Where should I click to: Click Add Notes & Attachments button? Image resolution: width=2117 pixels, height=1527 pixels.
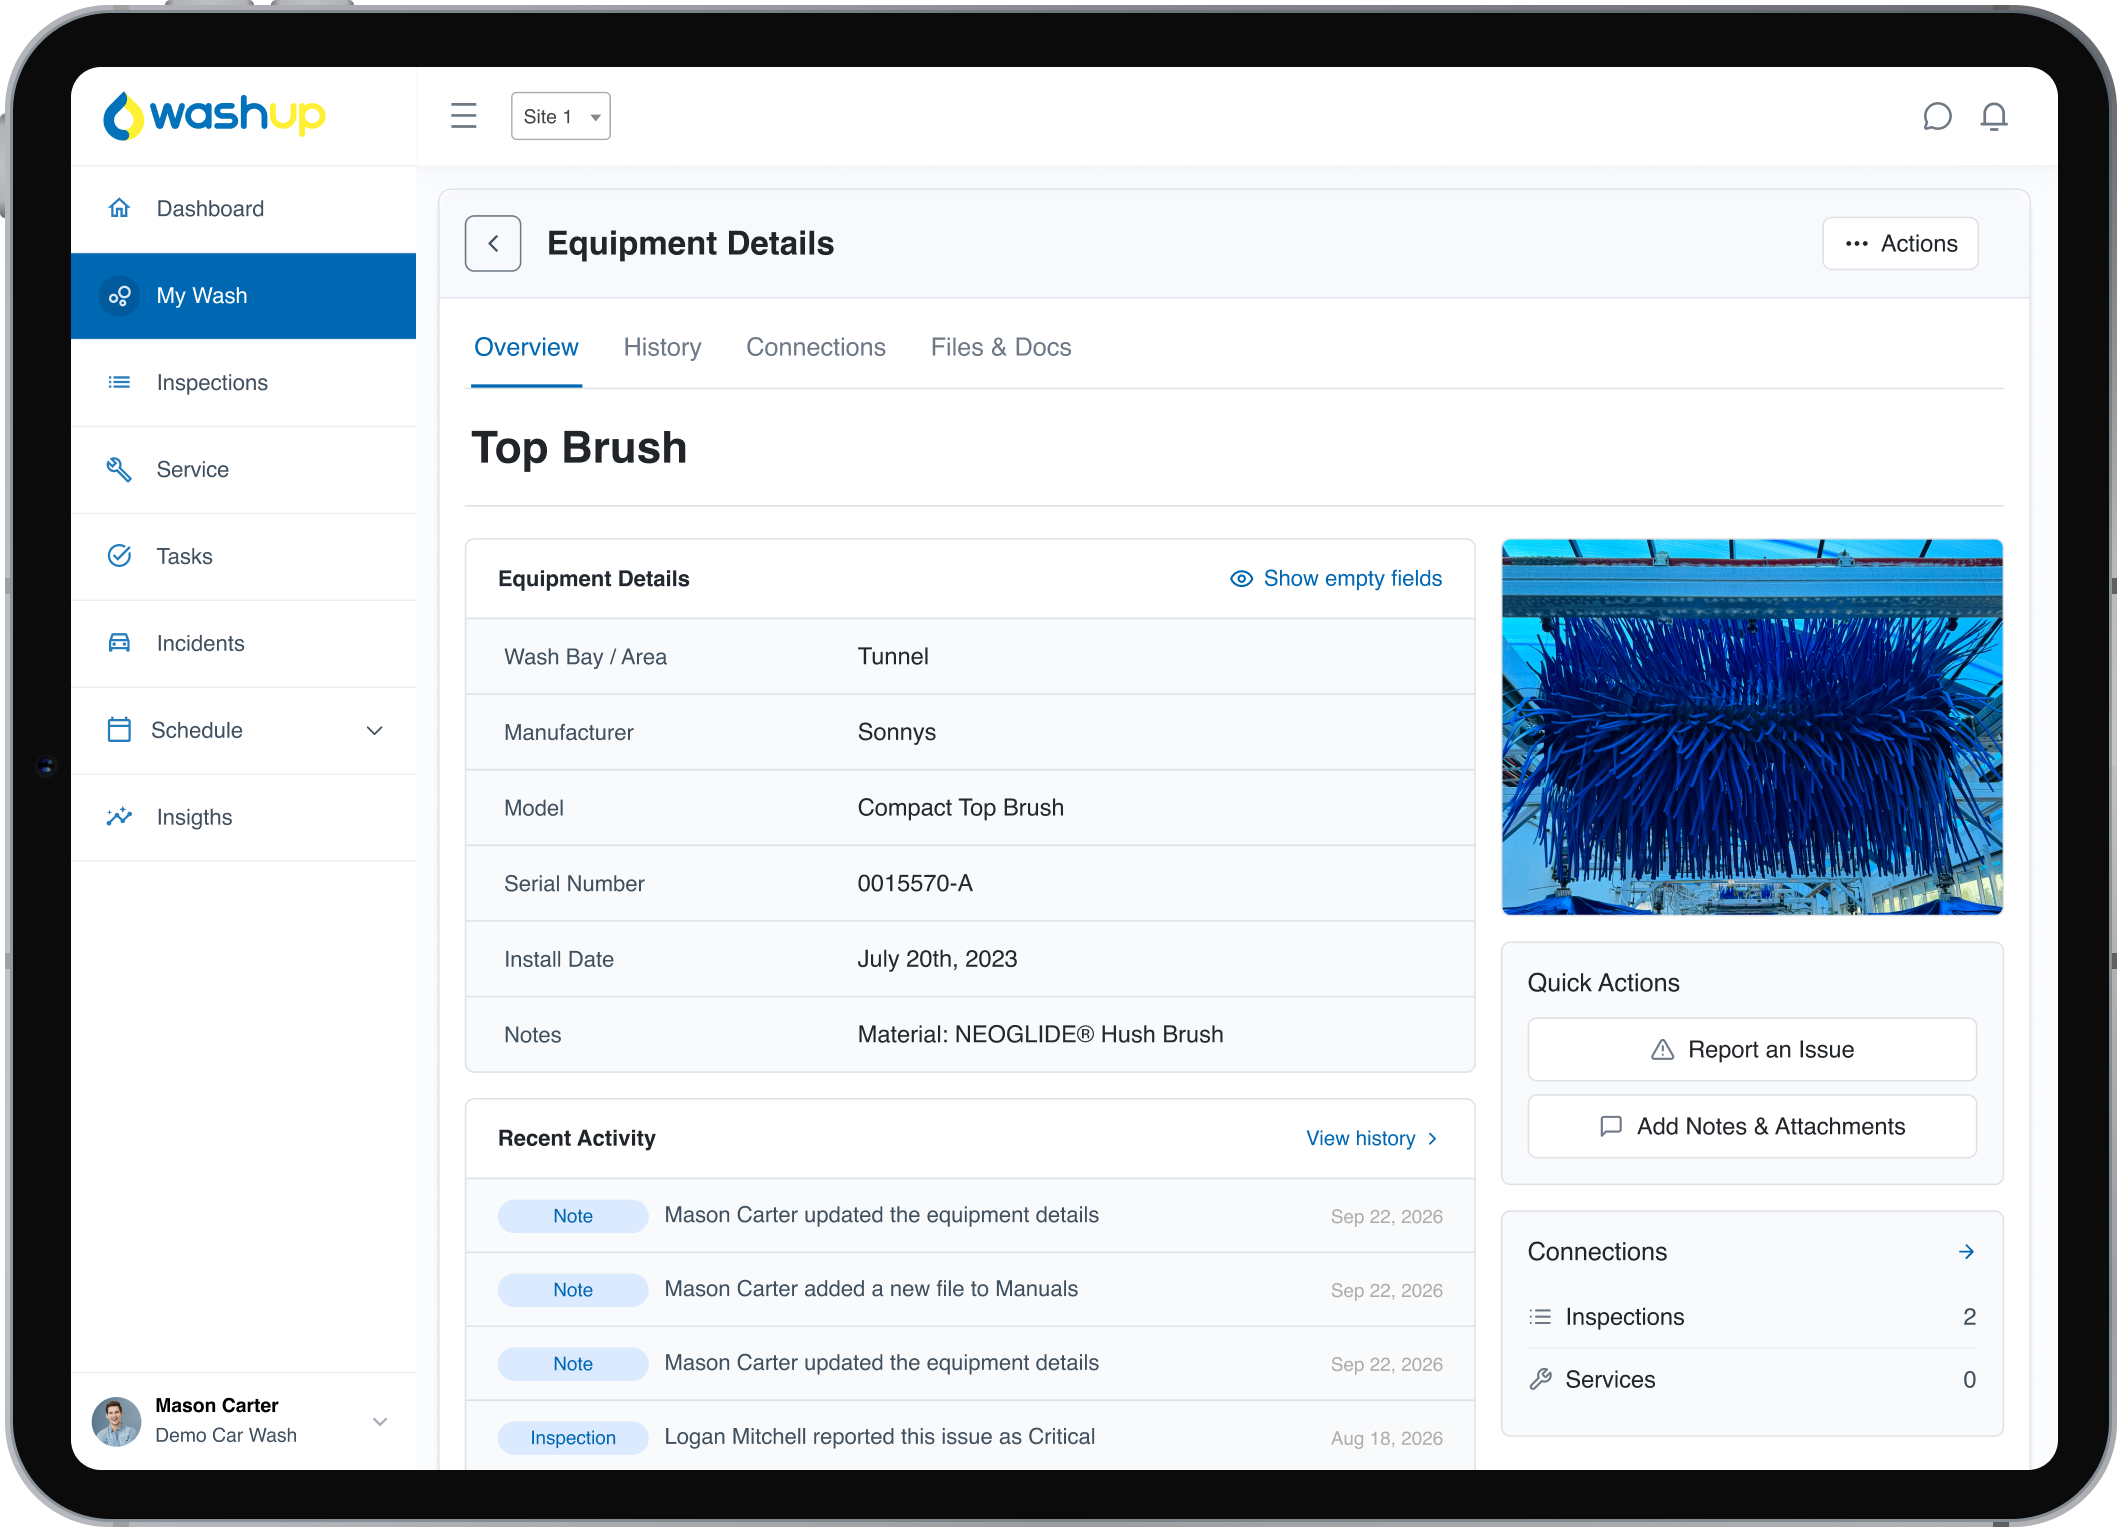[1752, 1126]
